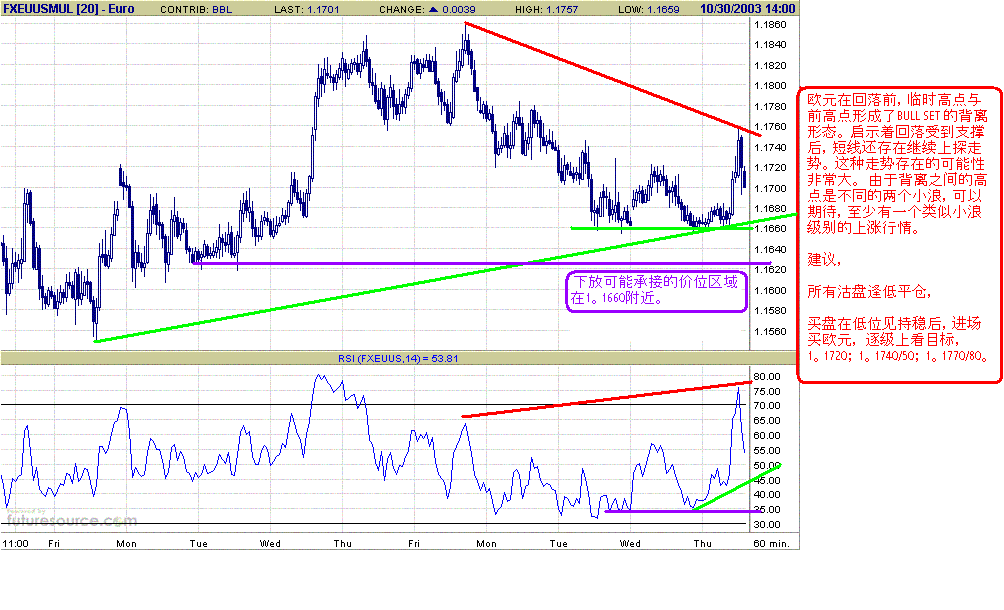
Task: Click the red 欧元在回落前 commentary box
Action: [899, 235]
